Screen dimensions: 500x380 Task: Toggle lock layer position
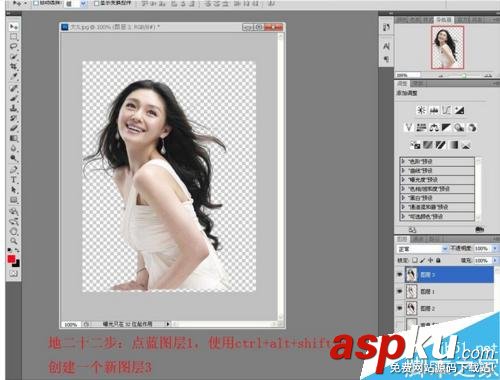pos(431,260)
